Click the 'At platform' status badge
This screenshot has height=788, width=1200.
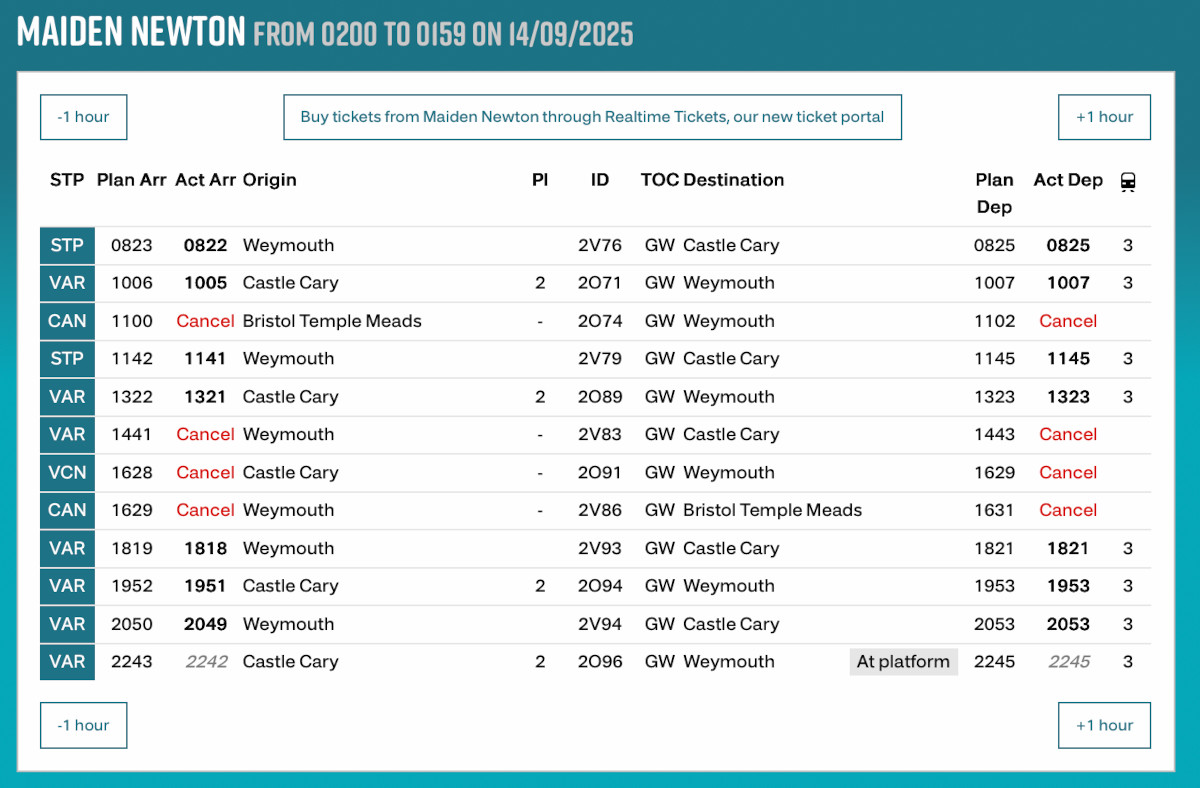coord(903,662)
